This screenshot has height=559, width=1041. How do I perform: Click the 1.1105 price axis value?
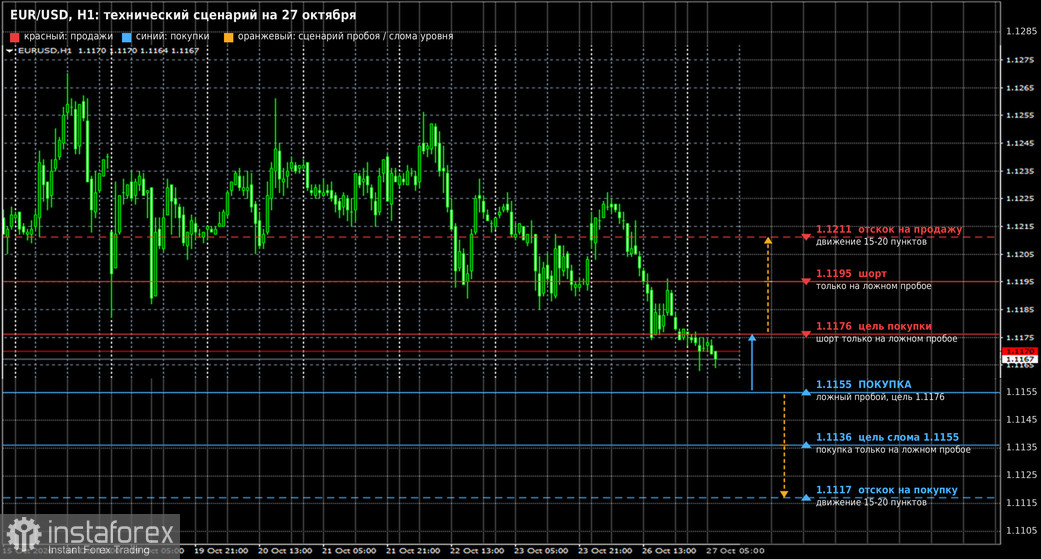coord(1020,530)
